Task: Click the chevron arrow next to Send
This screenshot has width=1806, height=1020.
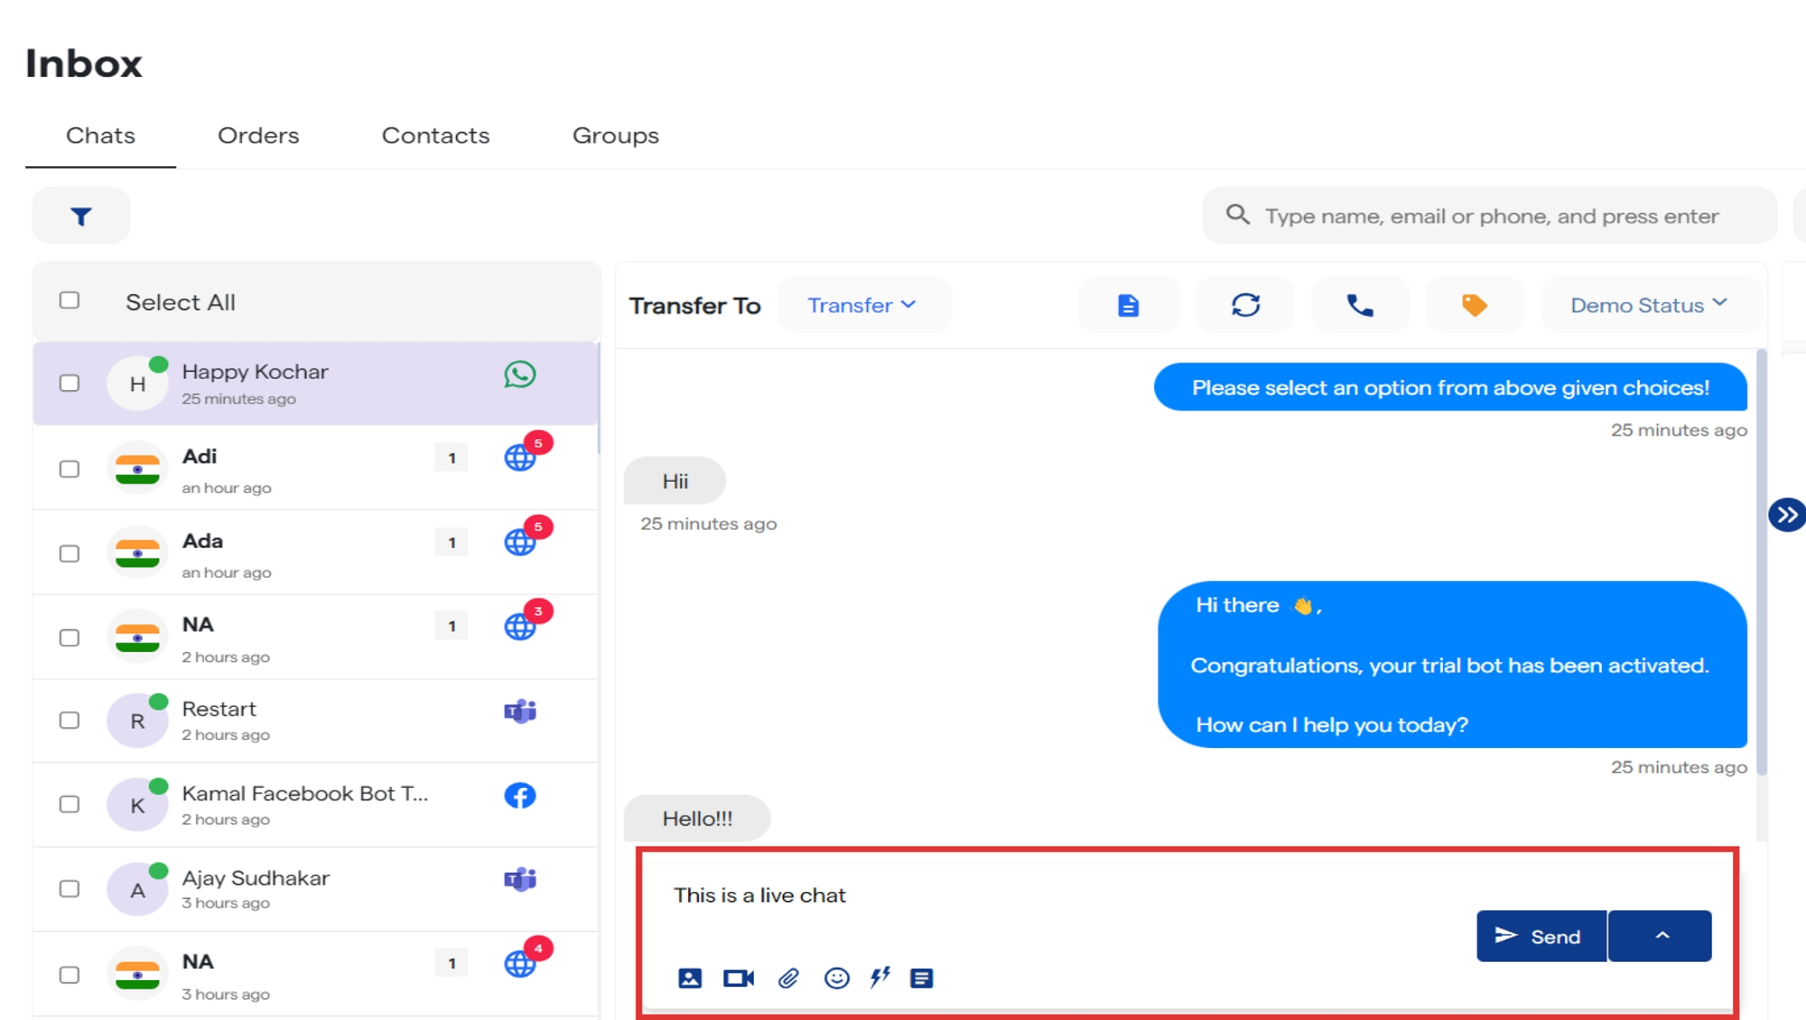Action: (1660, 935)
